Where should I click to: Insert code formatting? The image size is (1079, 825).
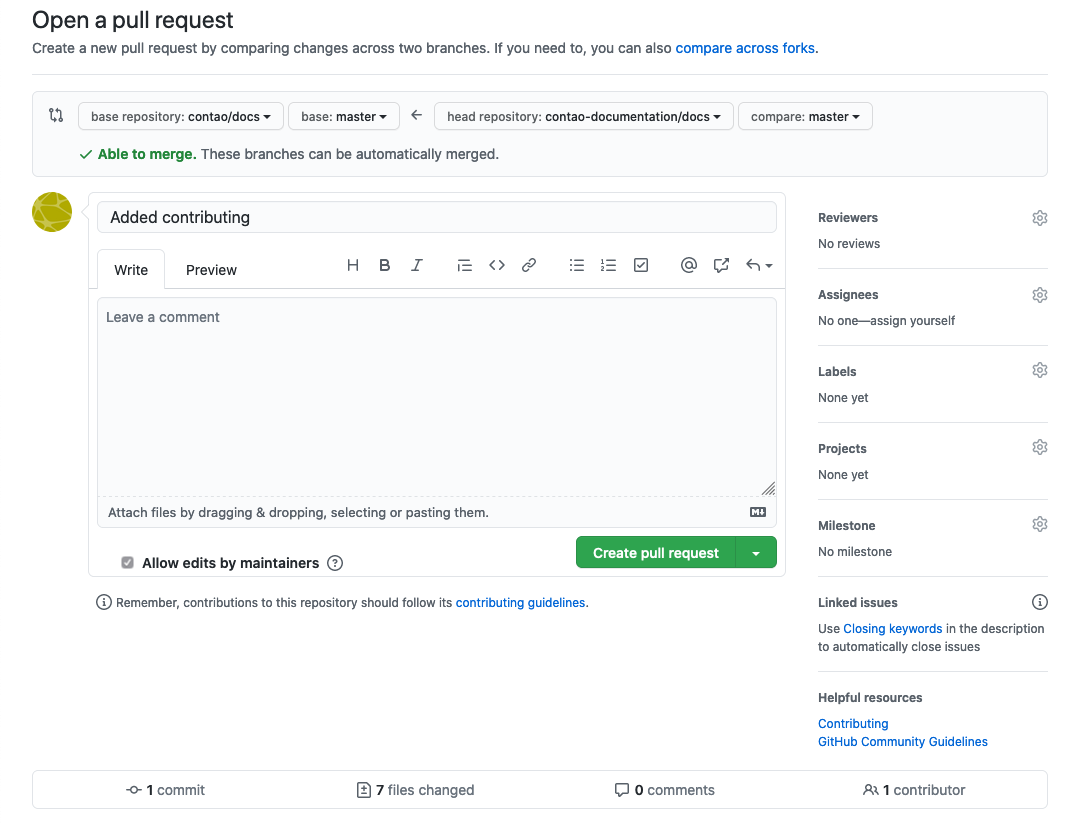click(497, 265)
